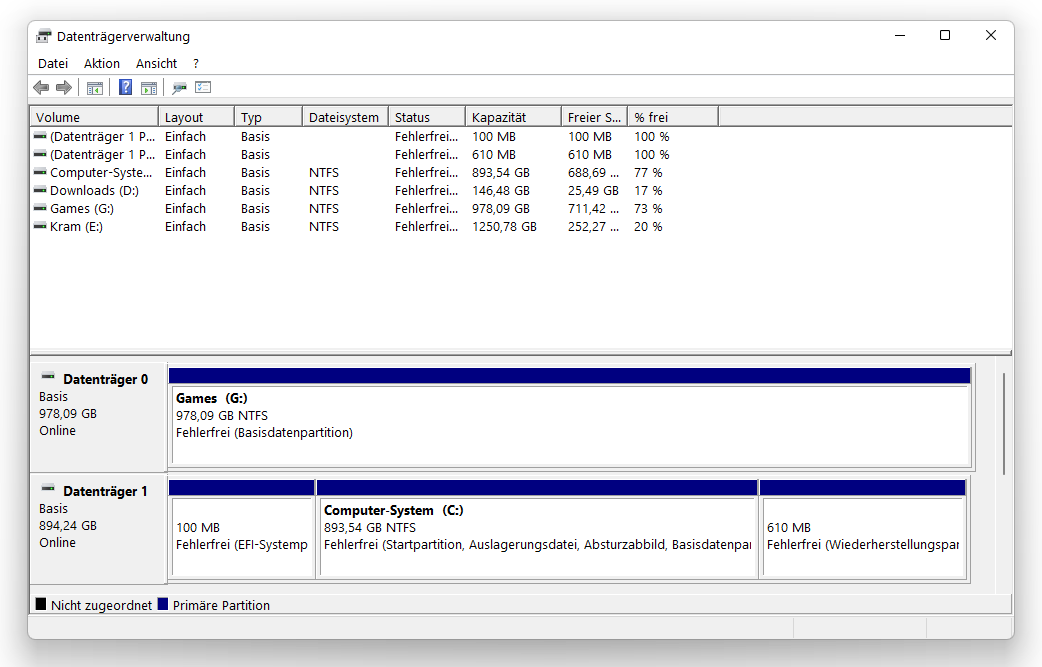The image size is (1042, 667).
Task: Sort by the % frei column header
Action: tap(673, 117)
